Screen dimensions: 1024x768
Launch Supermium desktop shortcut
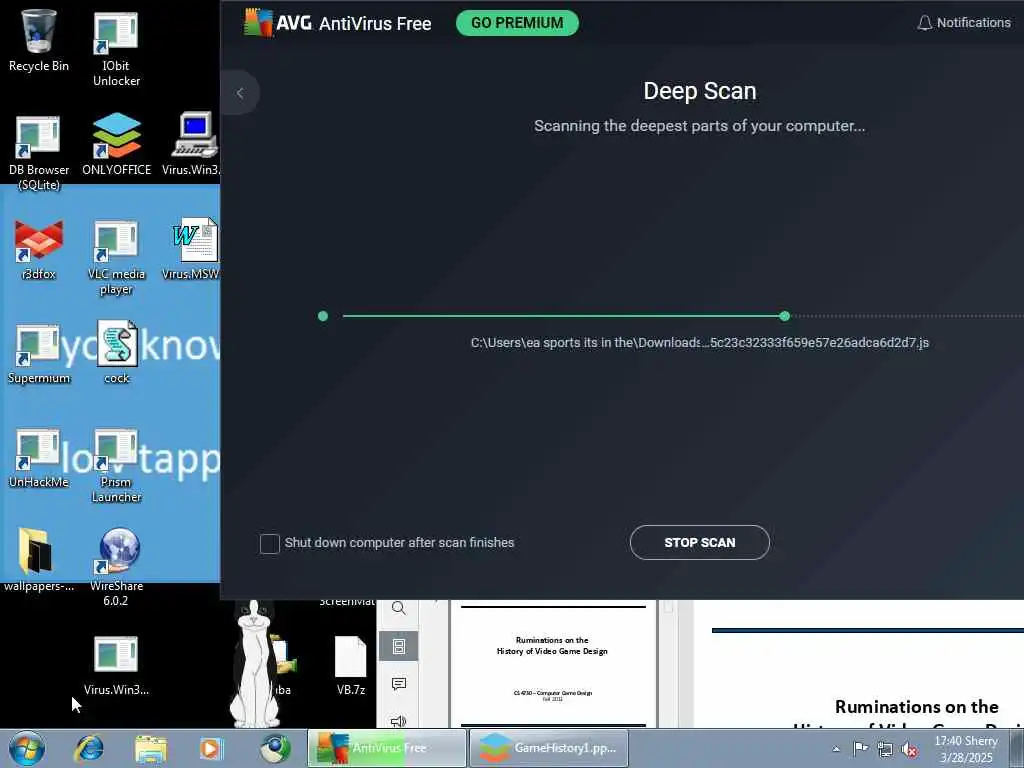tap(39, 353)
